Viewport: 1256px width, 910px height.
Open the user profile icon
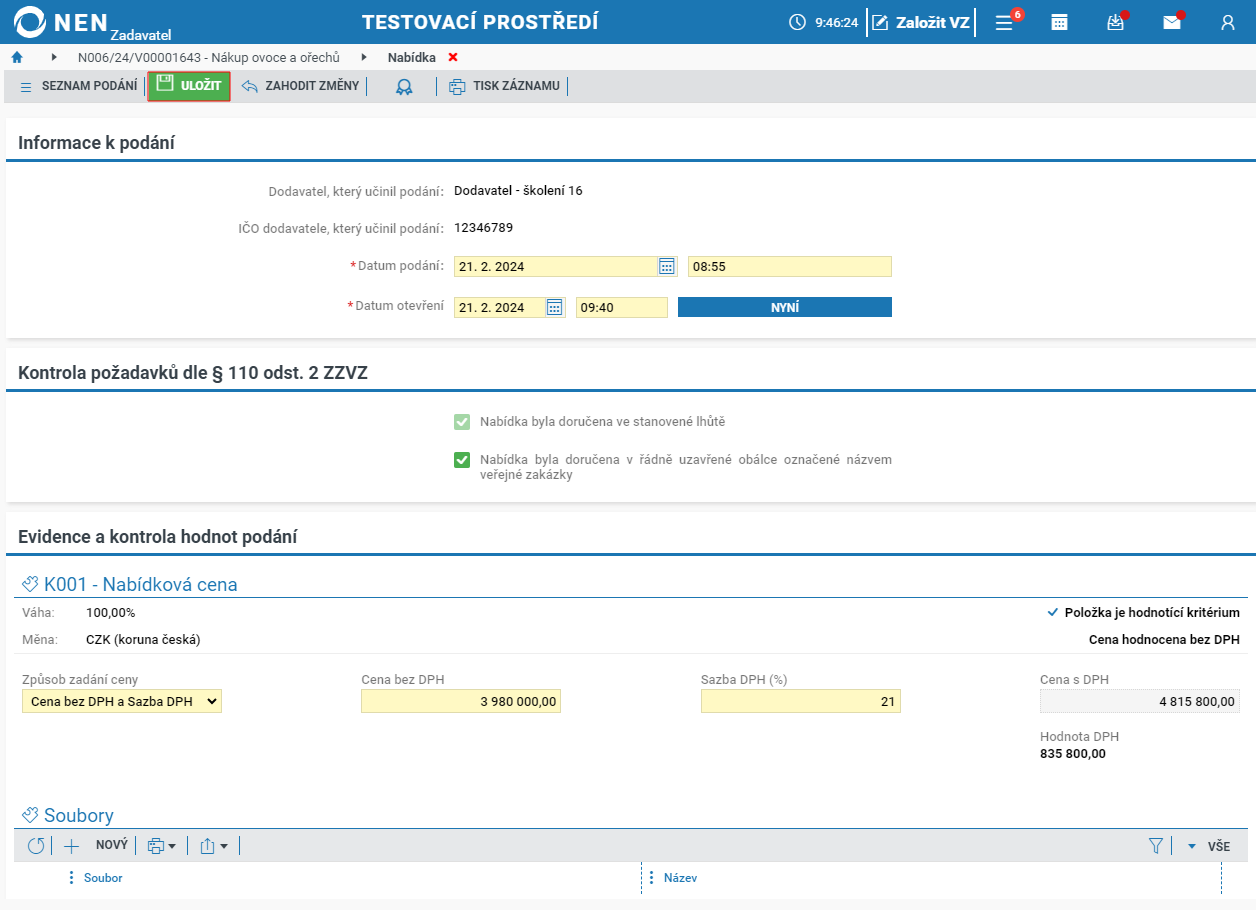[1228, 22]
